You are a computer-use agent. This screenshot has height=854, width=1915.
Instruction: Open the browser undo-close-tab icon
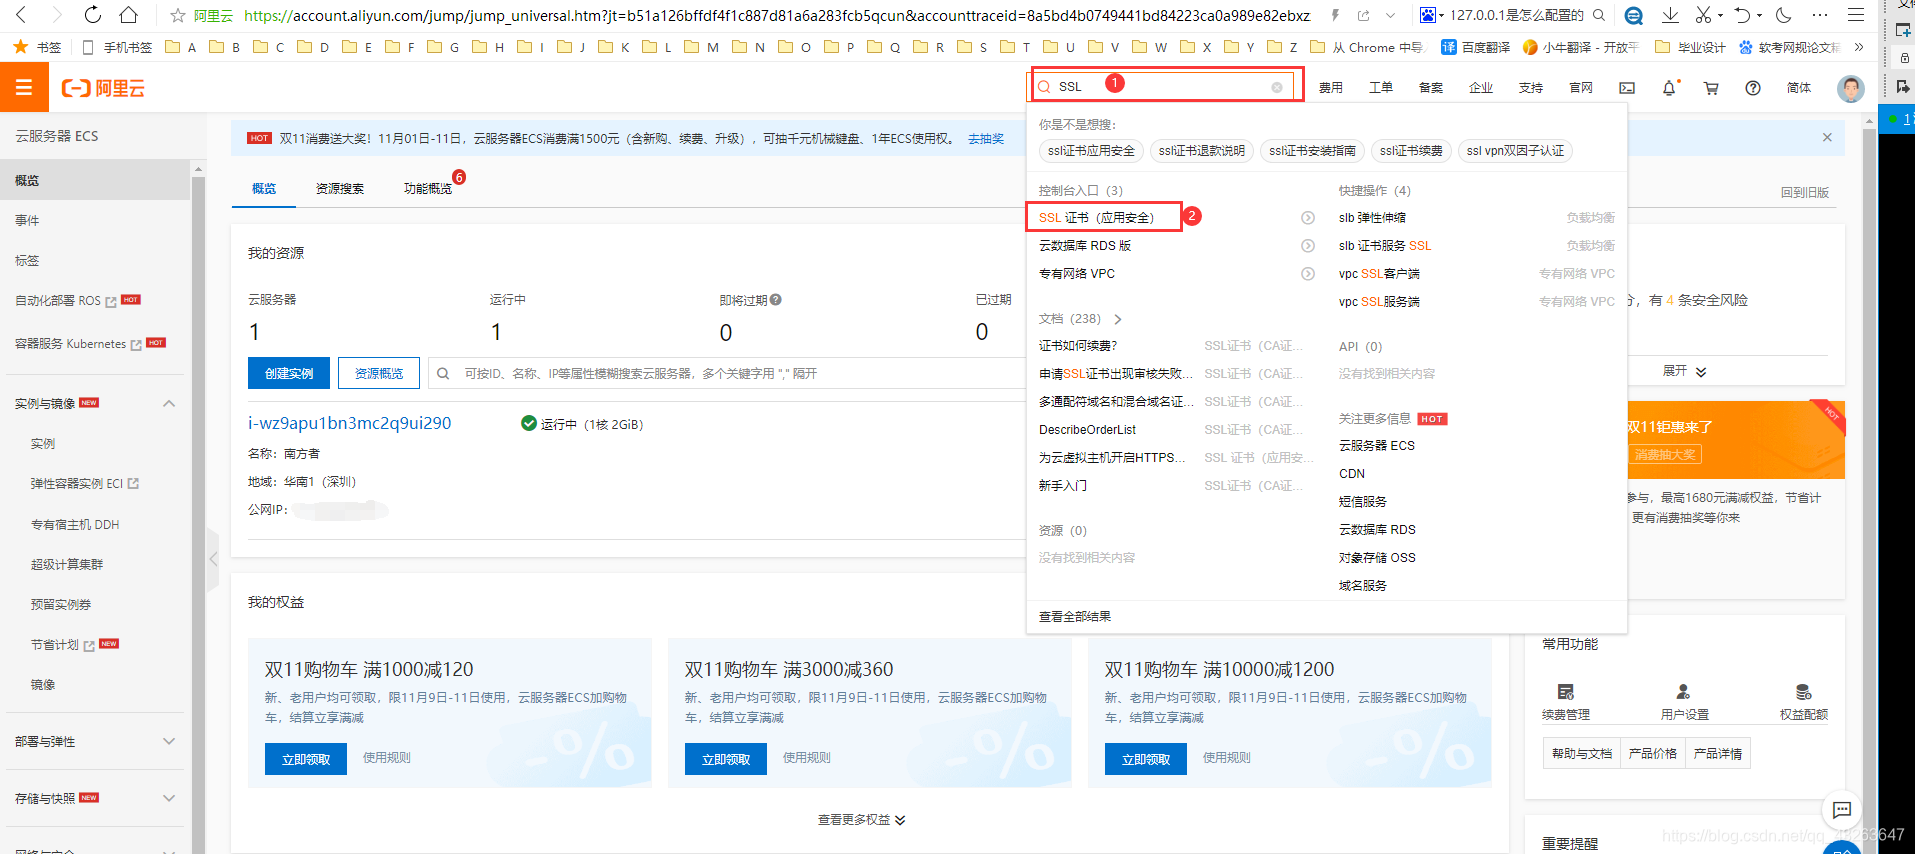click(x=1742, y=15)
